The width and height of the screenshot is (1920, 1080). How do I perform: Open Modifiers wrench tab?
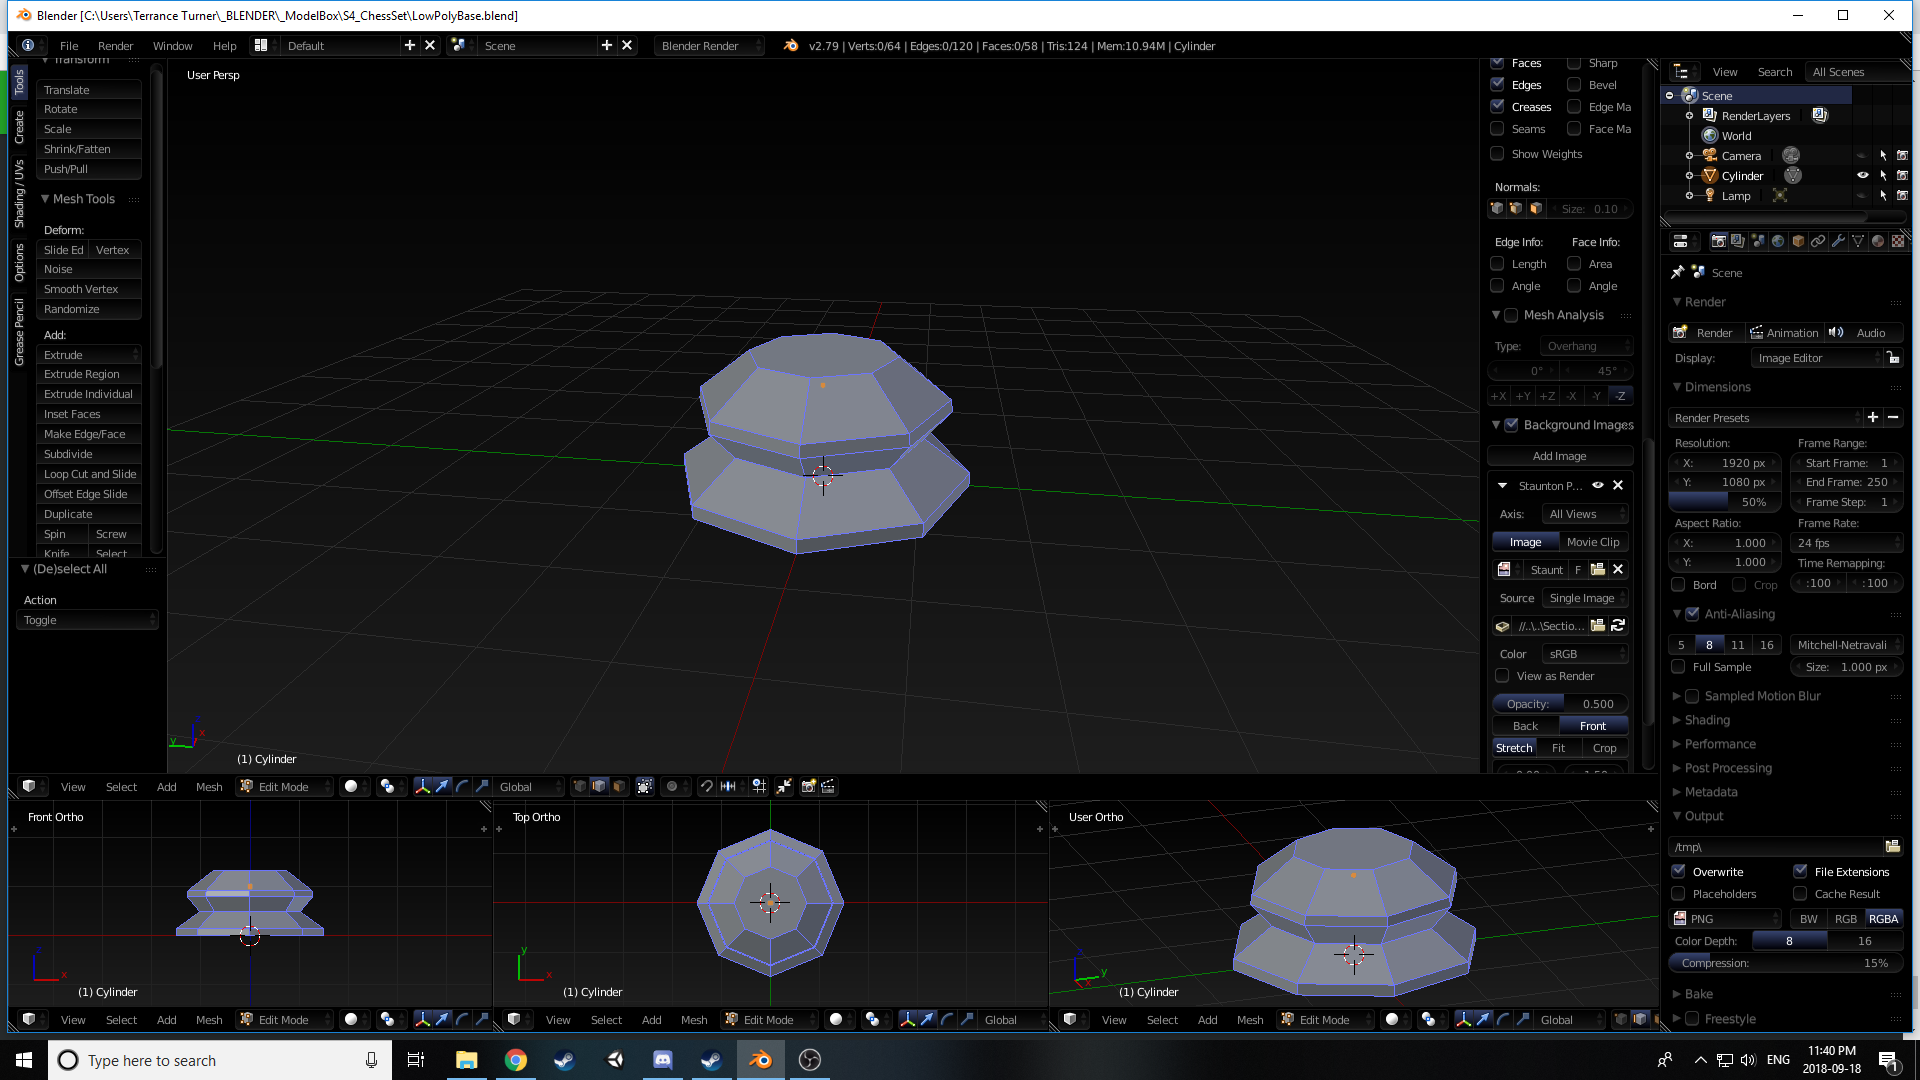1838,241
